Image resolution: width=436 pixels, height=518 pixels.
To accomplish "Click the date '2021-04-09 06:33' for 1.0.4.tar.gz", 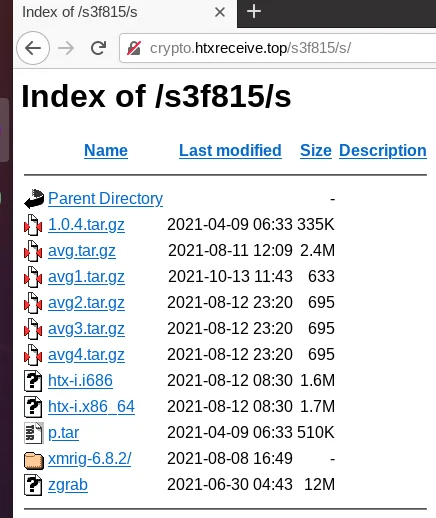I will pos(230,224).
